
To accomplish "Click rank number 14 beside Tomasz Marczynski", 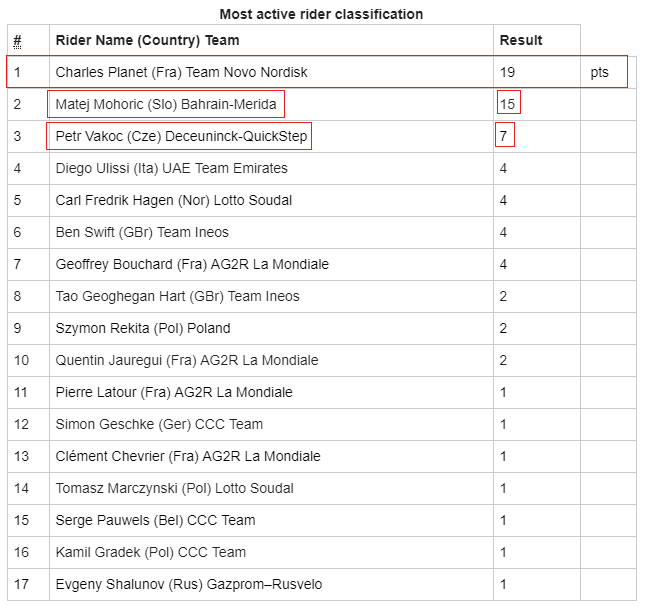I will click(21, 488).
